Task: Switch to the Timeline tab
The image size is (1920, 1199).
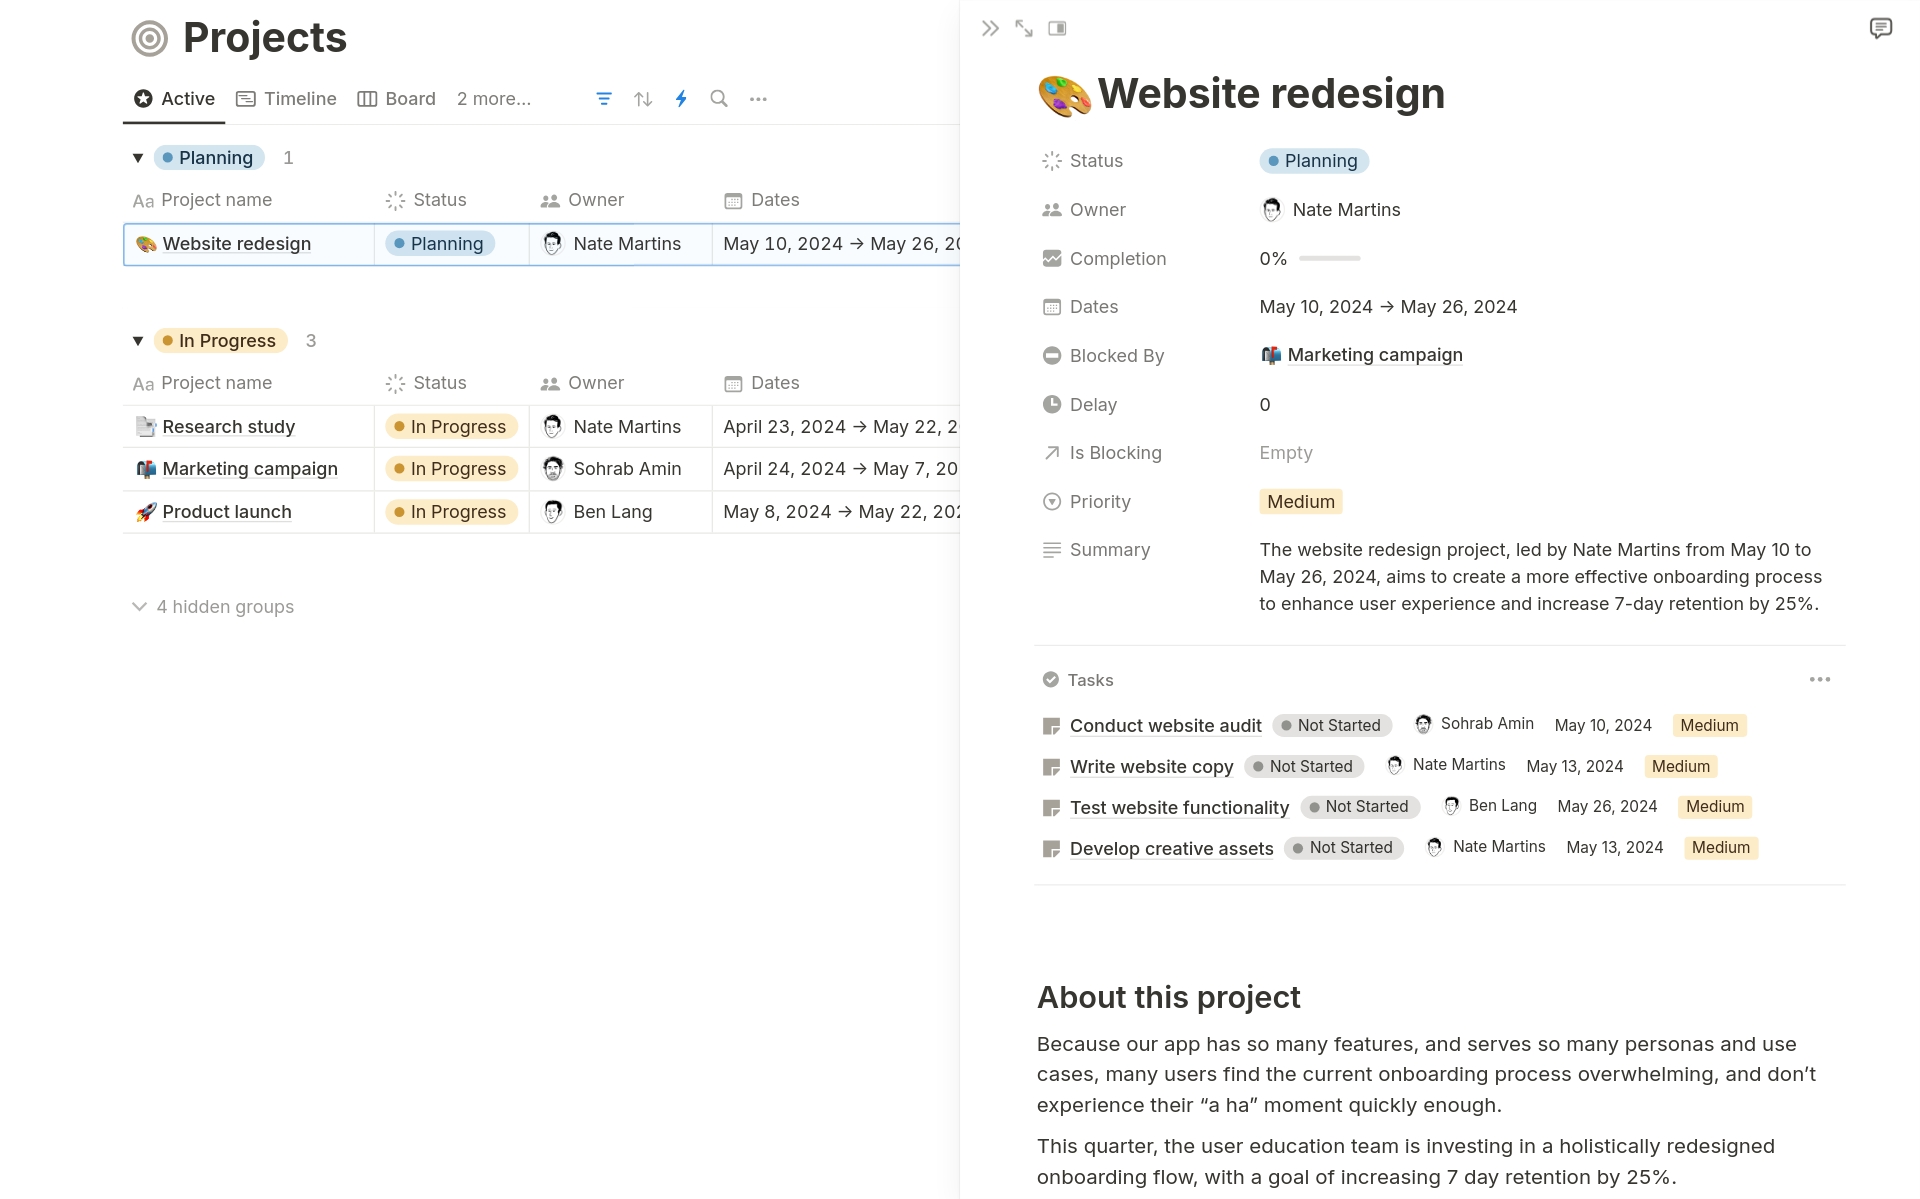Action: coord(287,98)
